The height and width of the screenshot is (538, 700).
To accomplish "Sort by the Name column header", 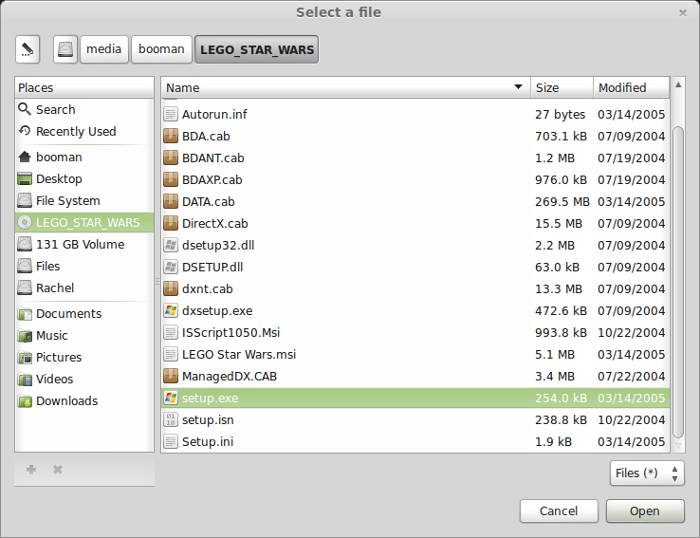I will [345, 88].
